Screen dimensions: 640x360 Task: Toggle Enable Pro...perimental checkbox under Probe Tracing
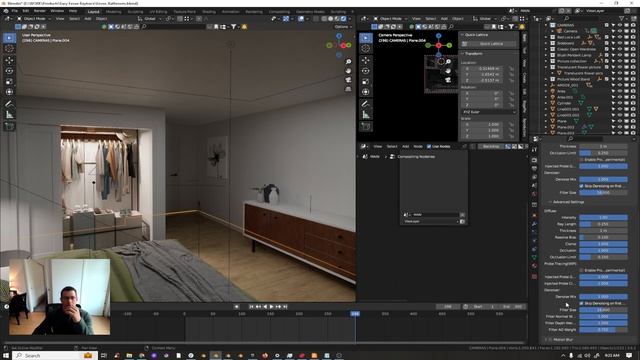pyautogui.click(x=581, y=270)
